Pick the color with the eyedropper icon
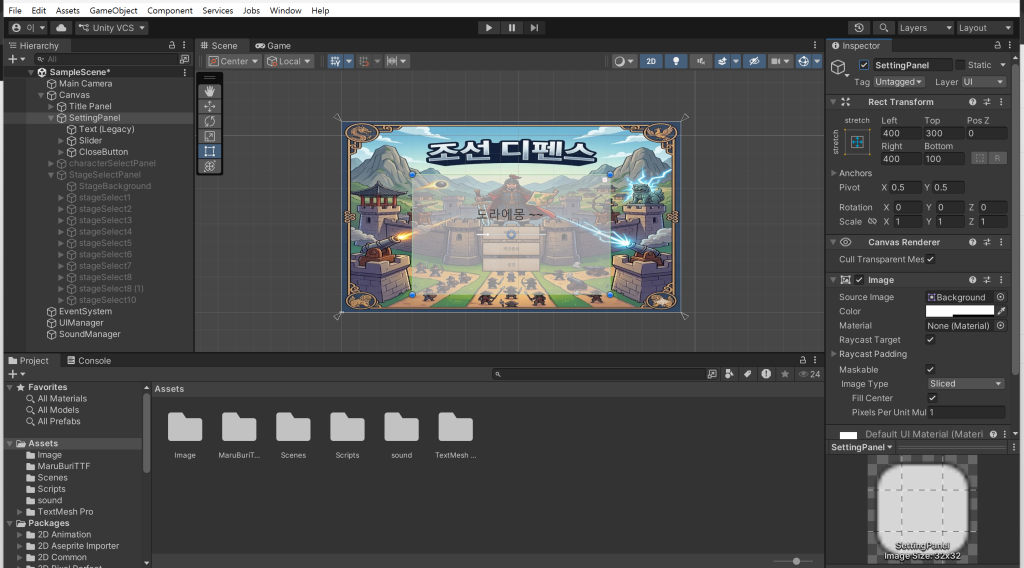 tap(1001, 311)
